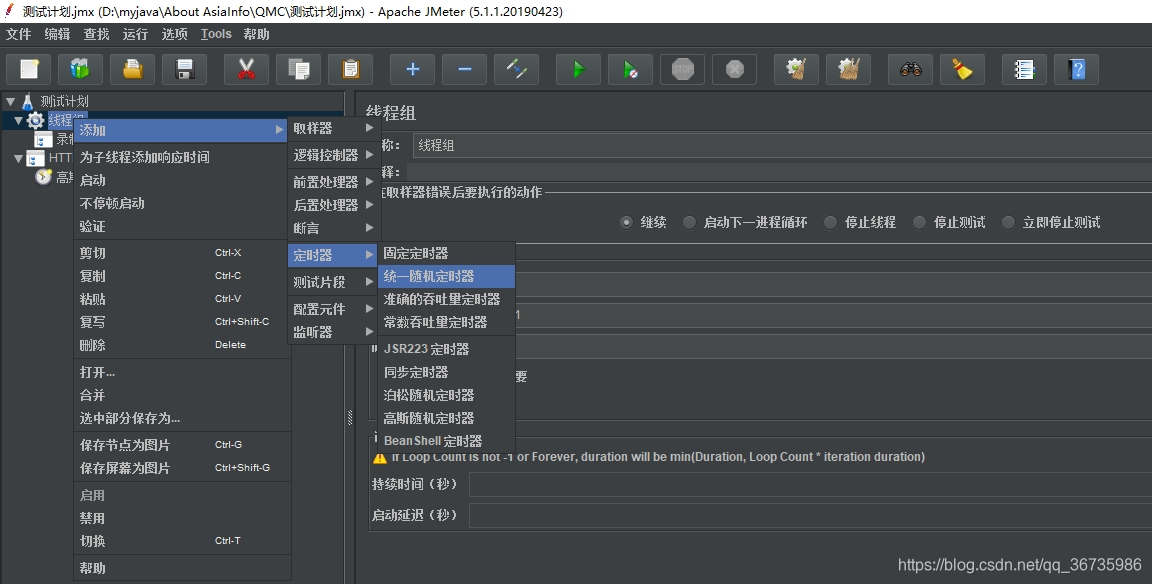Select the 停止测试 radio button
The image size is (1152, 584).
point(919,223)
